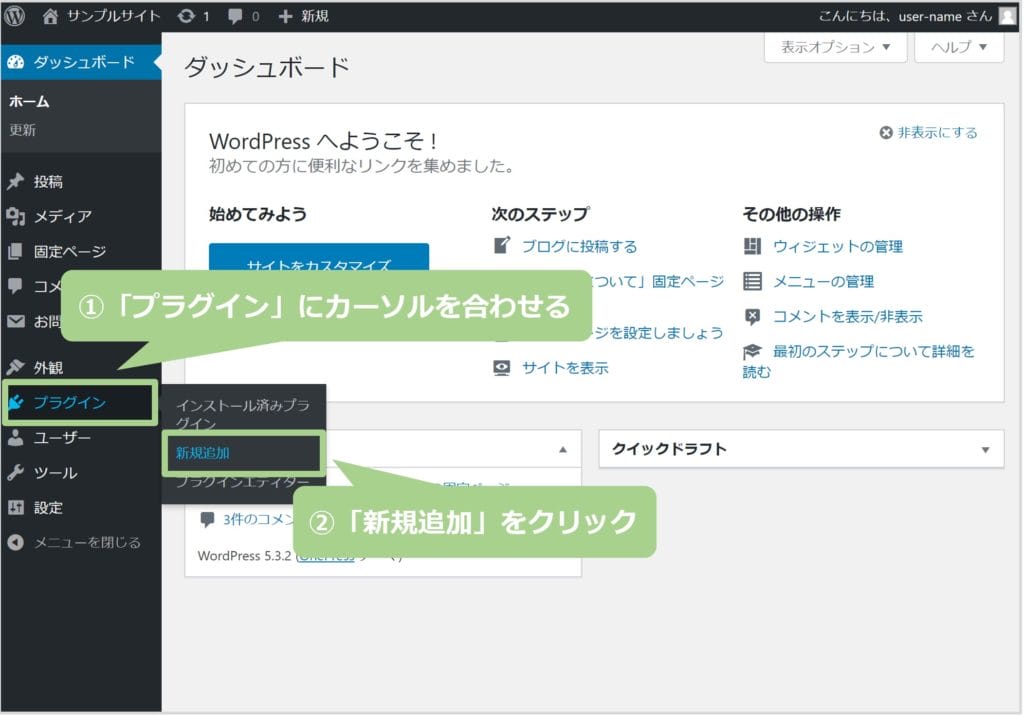Open the ホーム submenu item

click(29, 101)
